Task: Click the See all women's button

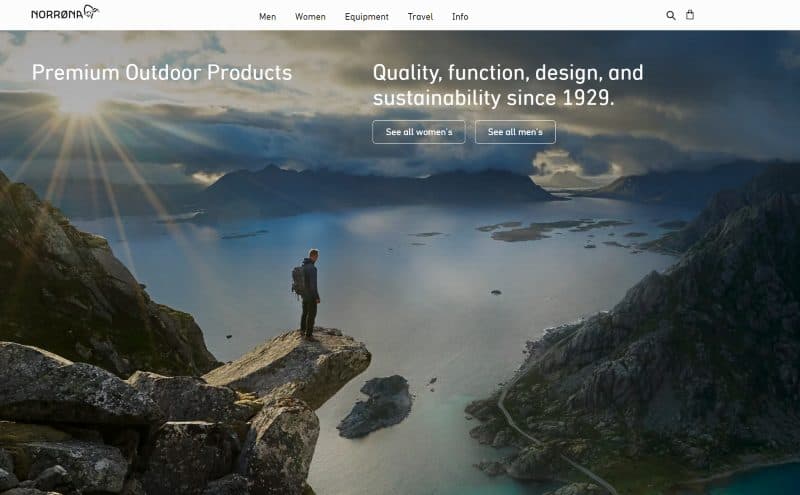Action: coord(418,132)
